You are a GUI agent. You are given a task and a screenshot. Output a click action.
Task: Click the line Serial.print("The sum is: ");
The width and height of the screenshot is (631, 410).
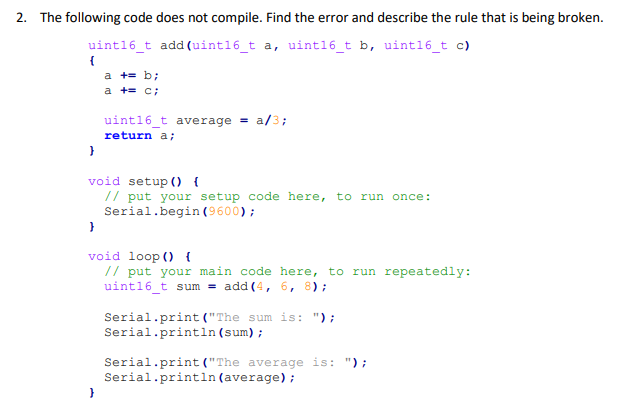[x=219, y=317]
